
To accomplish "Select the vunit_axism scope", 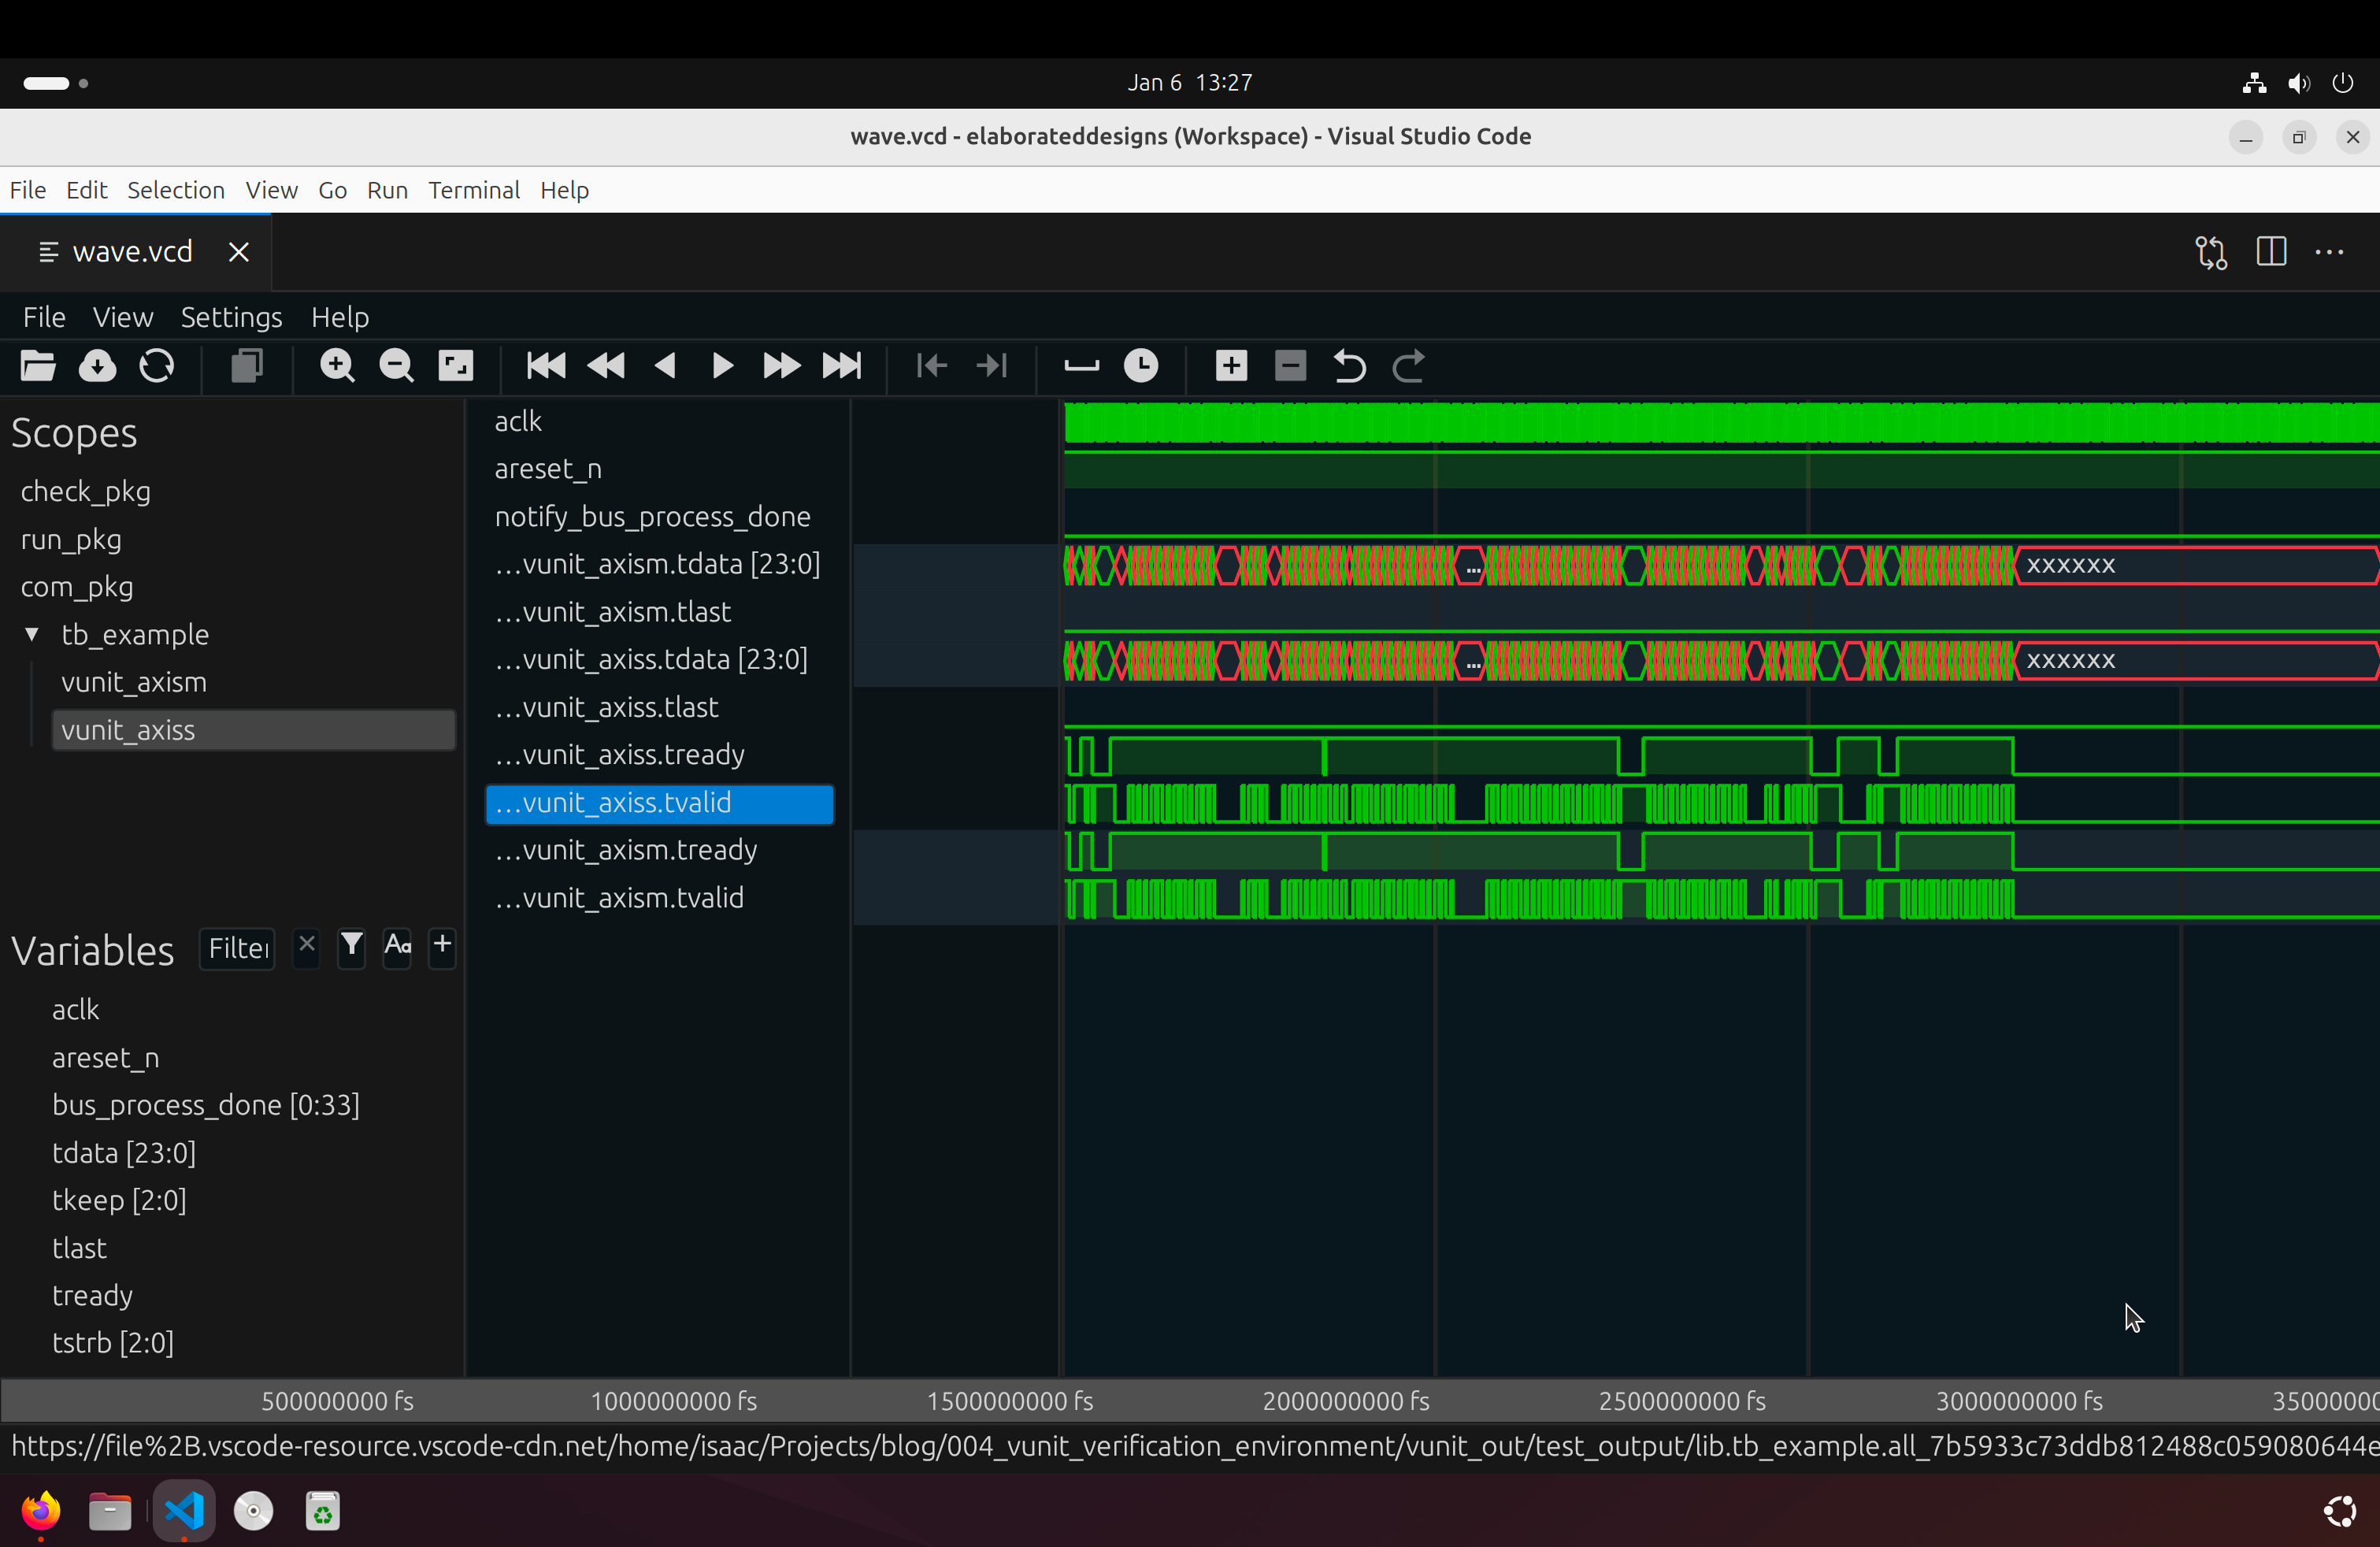I will pyautogui.click(x=134, y=682).
